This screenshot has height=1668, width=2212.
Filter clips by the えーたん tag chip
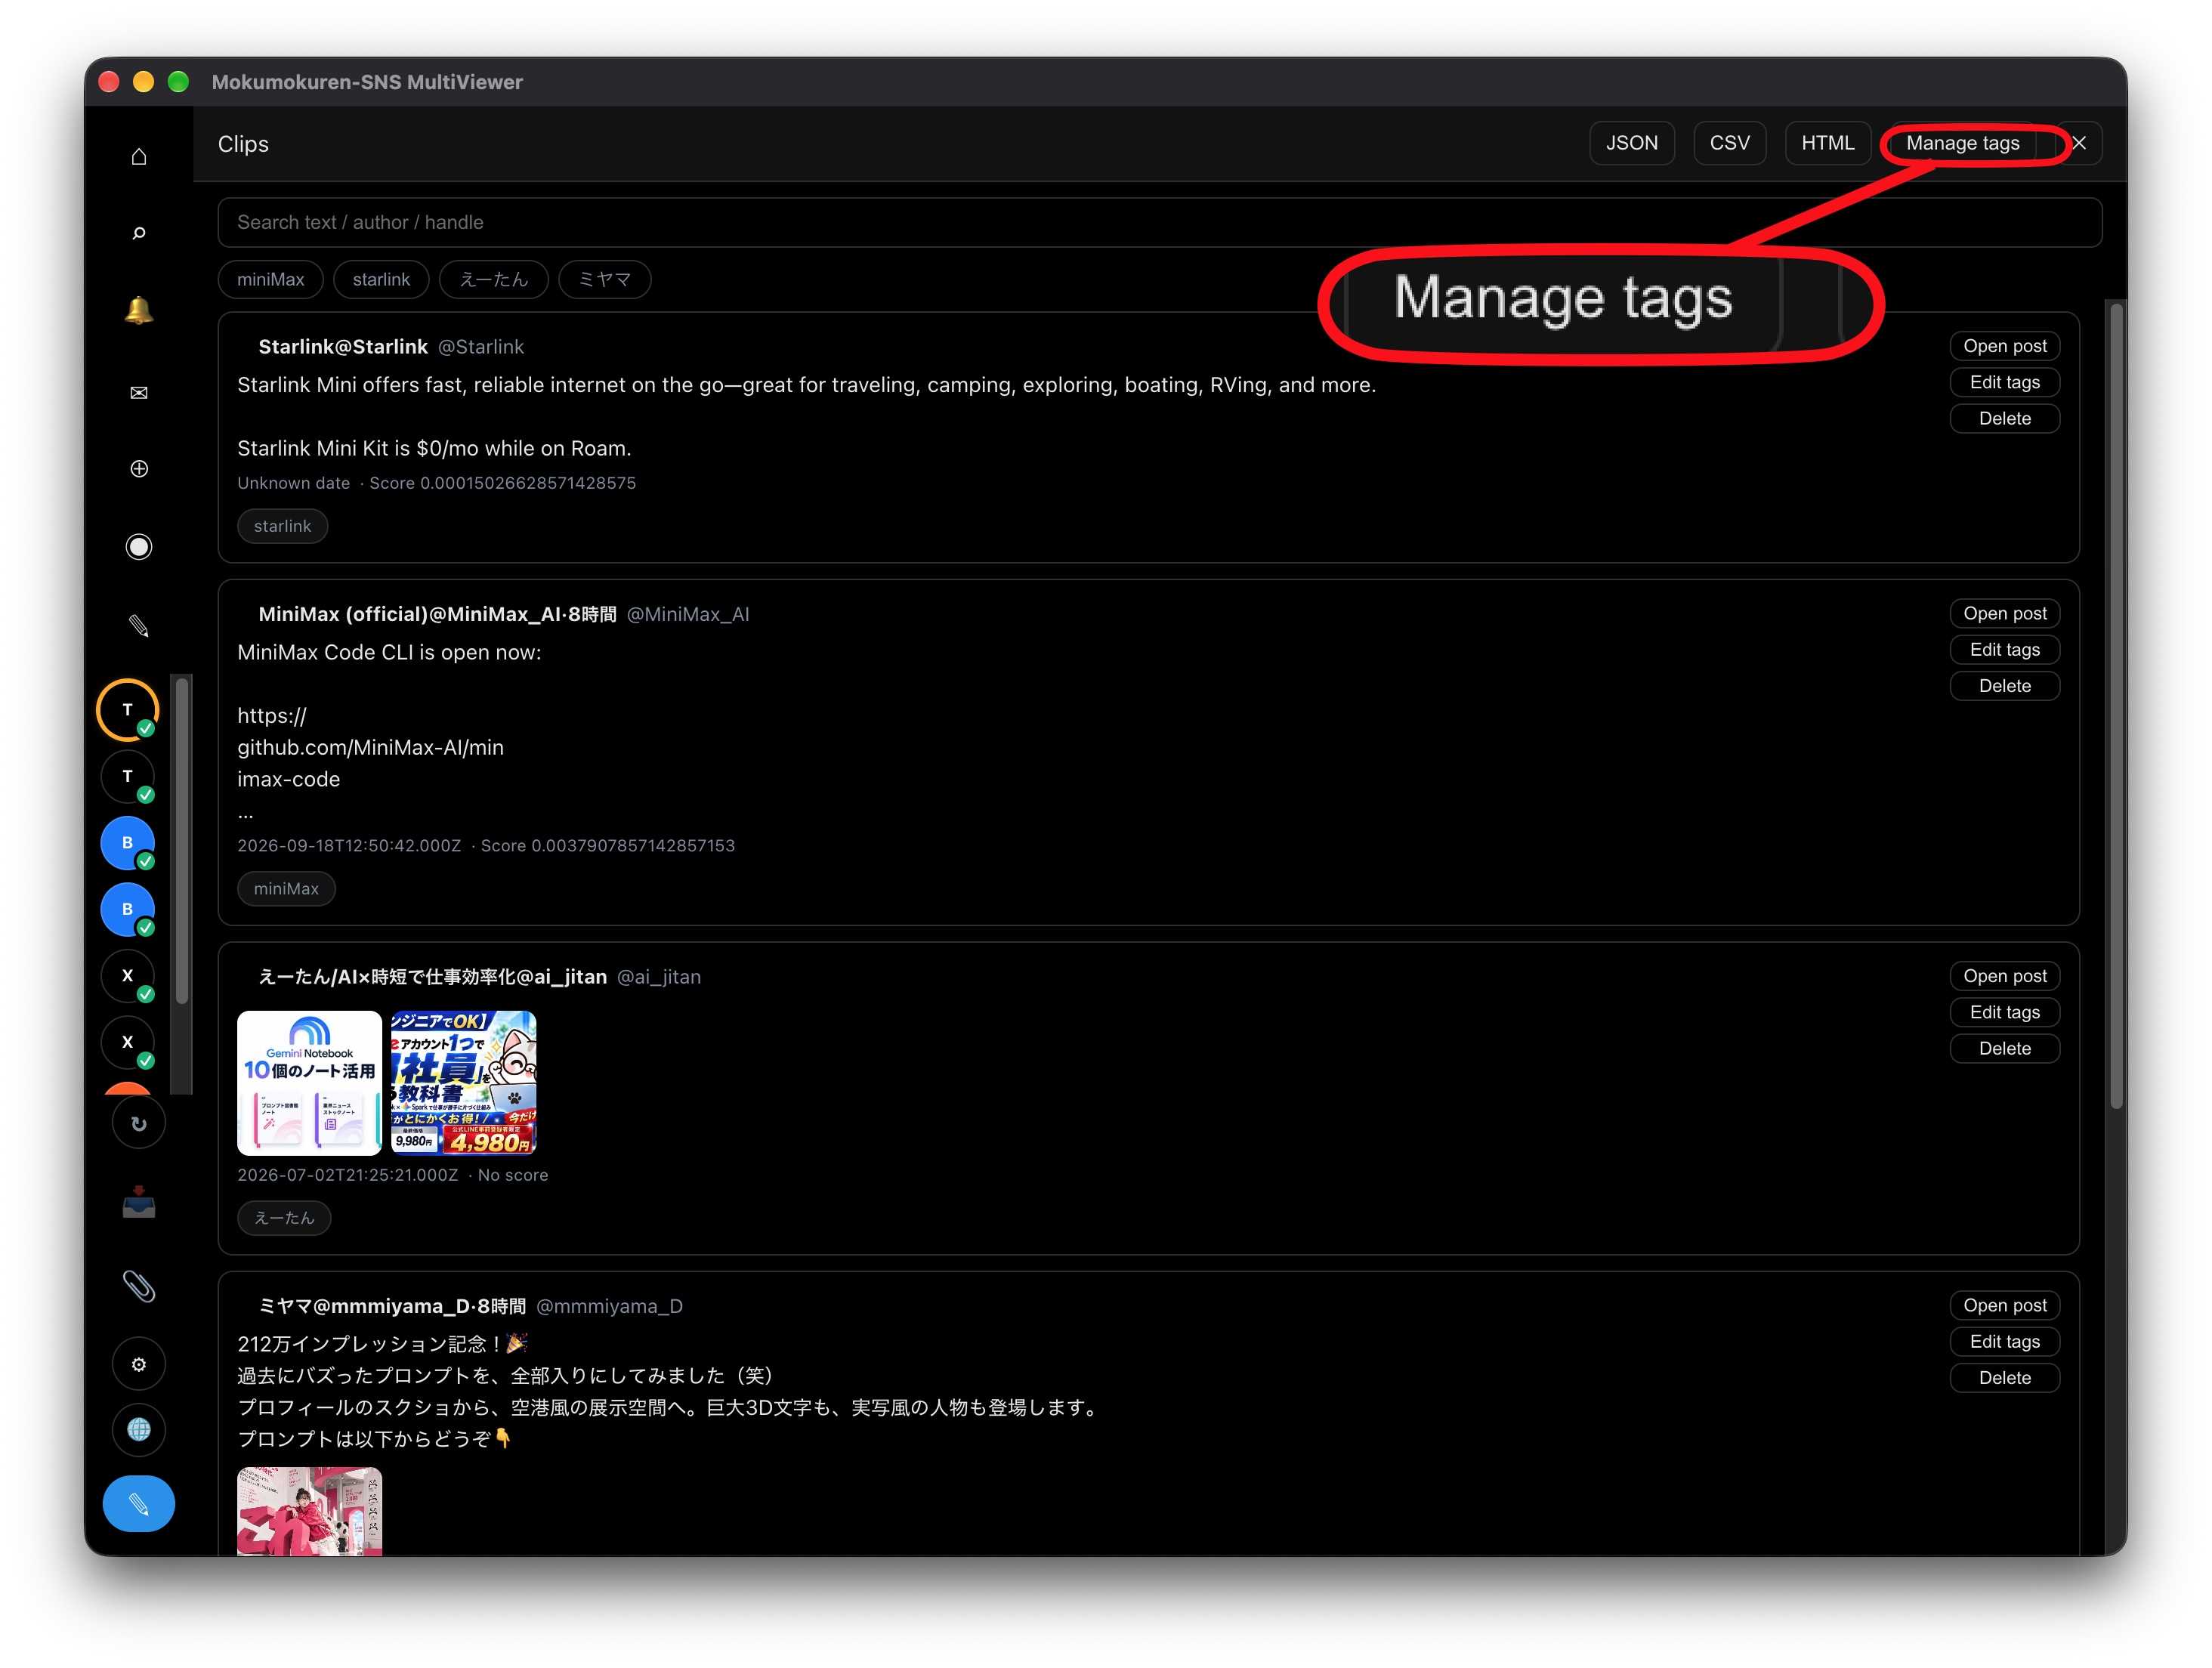tap(494, 280)
